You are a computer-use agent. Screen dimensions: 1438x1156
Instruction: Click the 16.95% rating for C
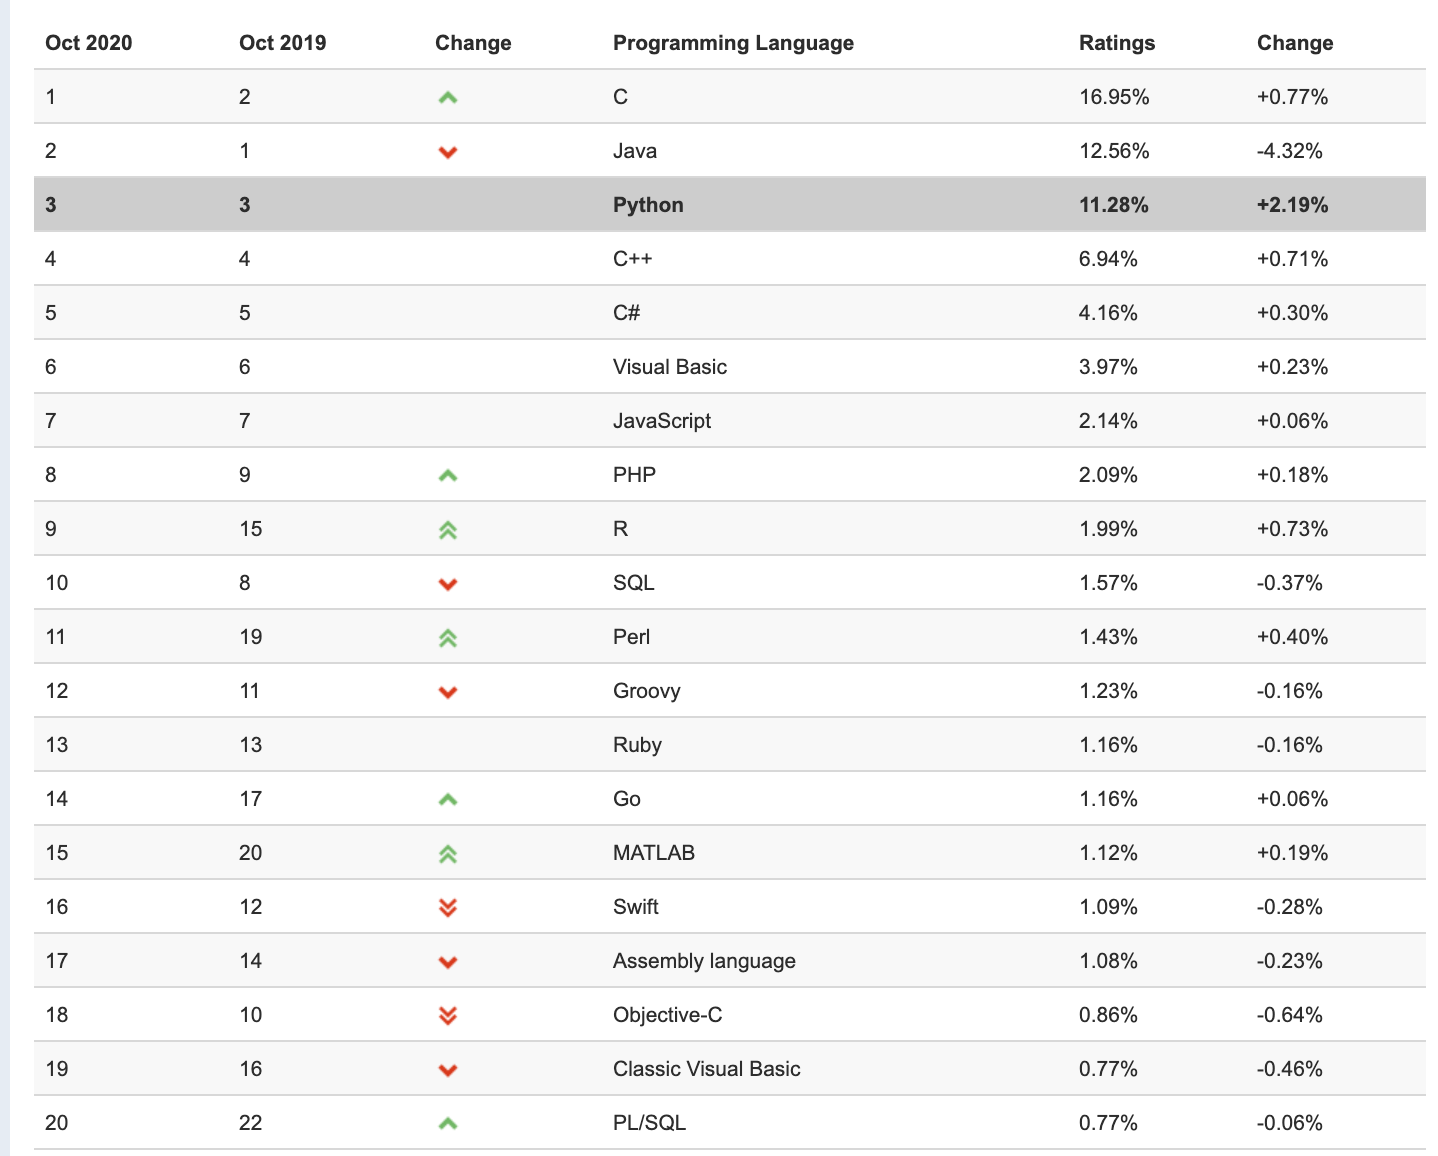coord(1114,97)
